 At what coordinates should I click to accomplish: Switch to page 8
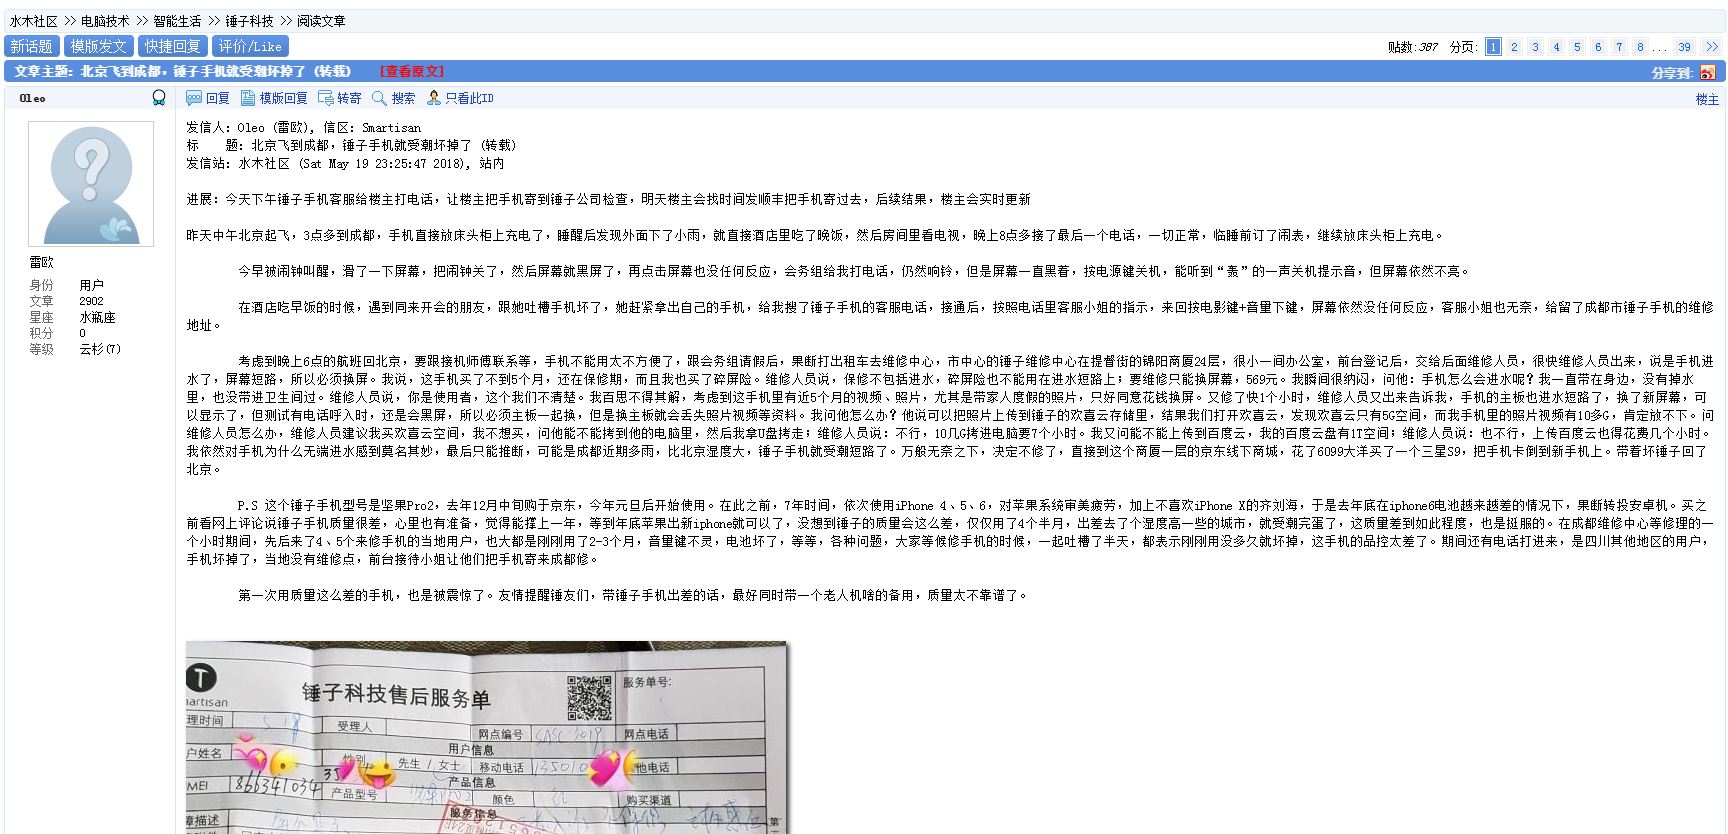[1640, 47]
